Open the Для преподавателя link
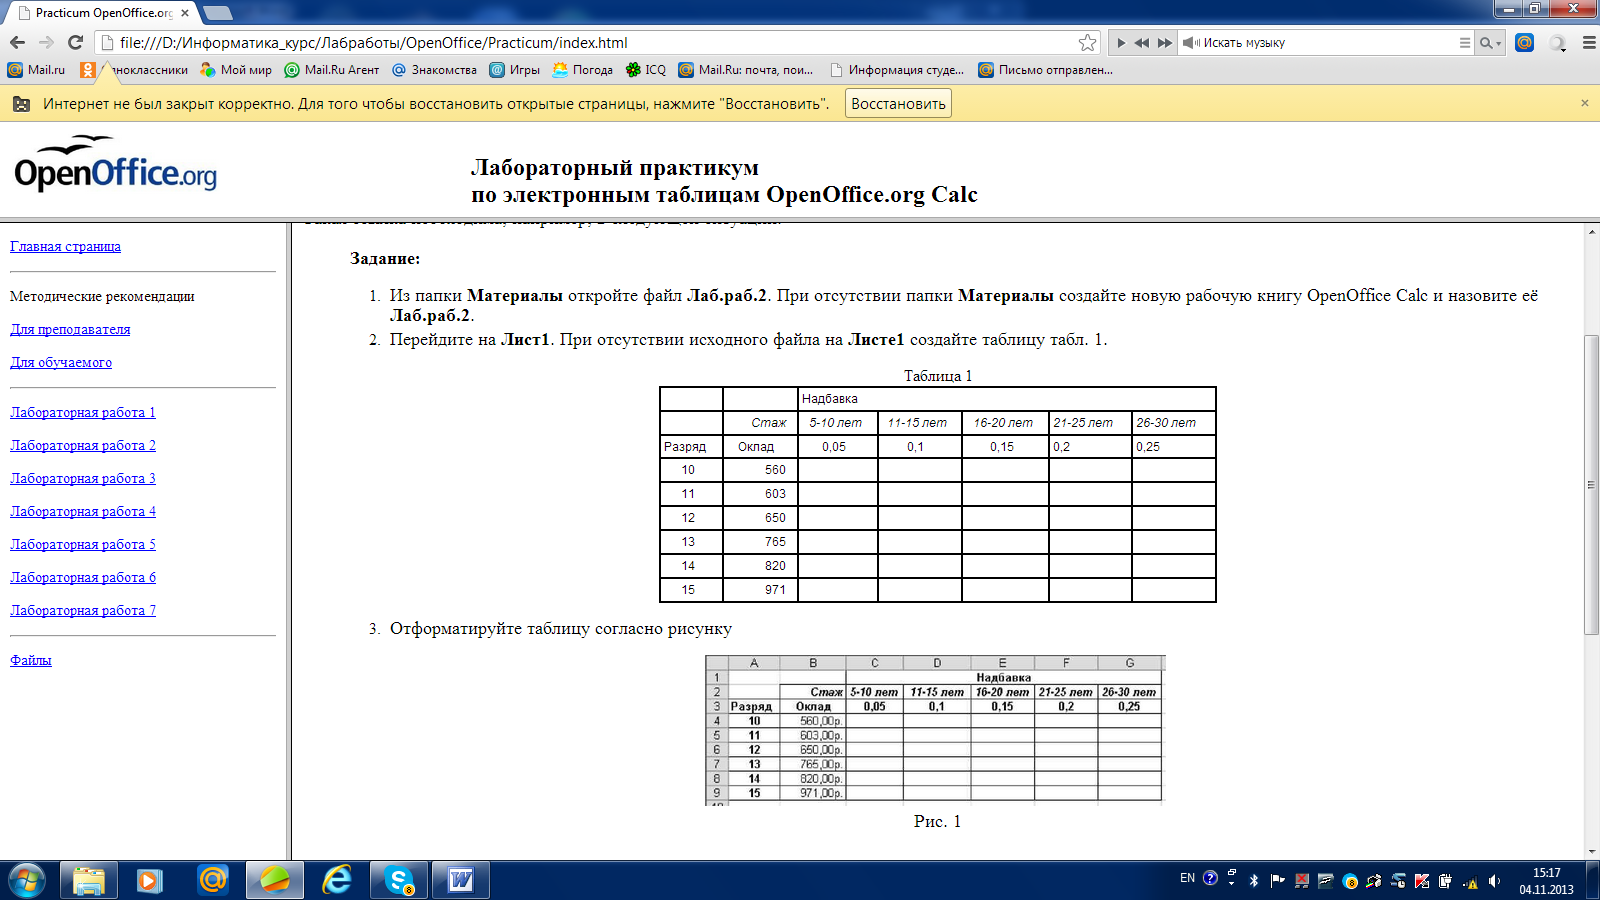This screenshot has width=1600, height=900. [70, 329]
